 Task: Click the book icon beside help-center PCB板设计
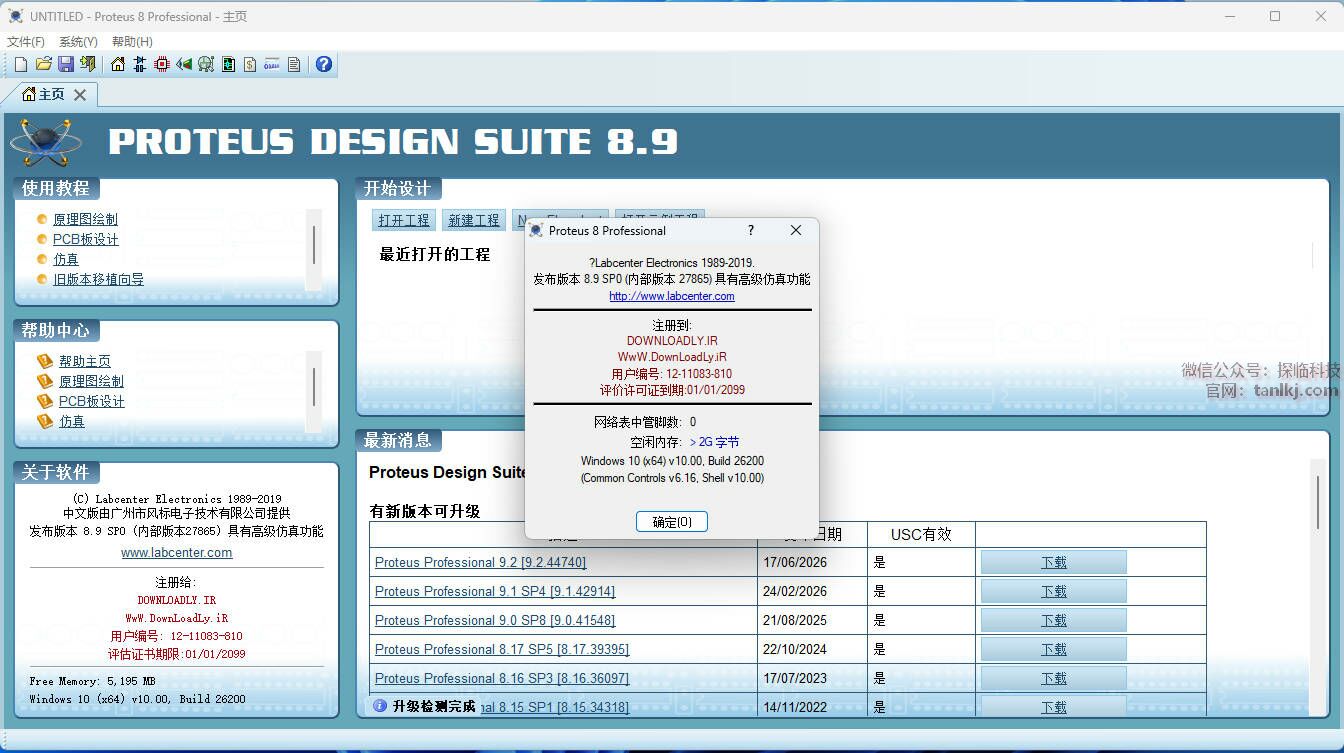[x=44, y=401]
